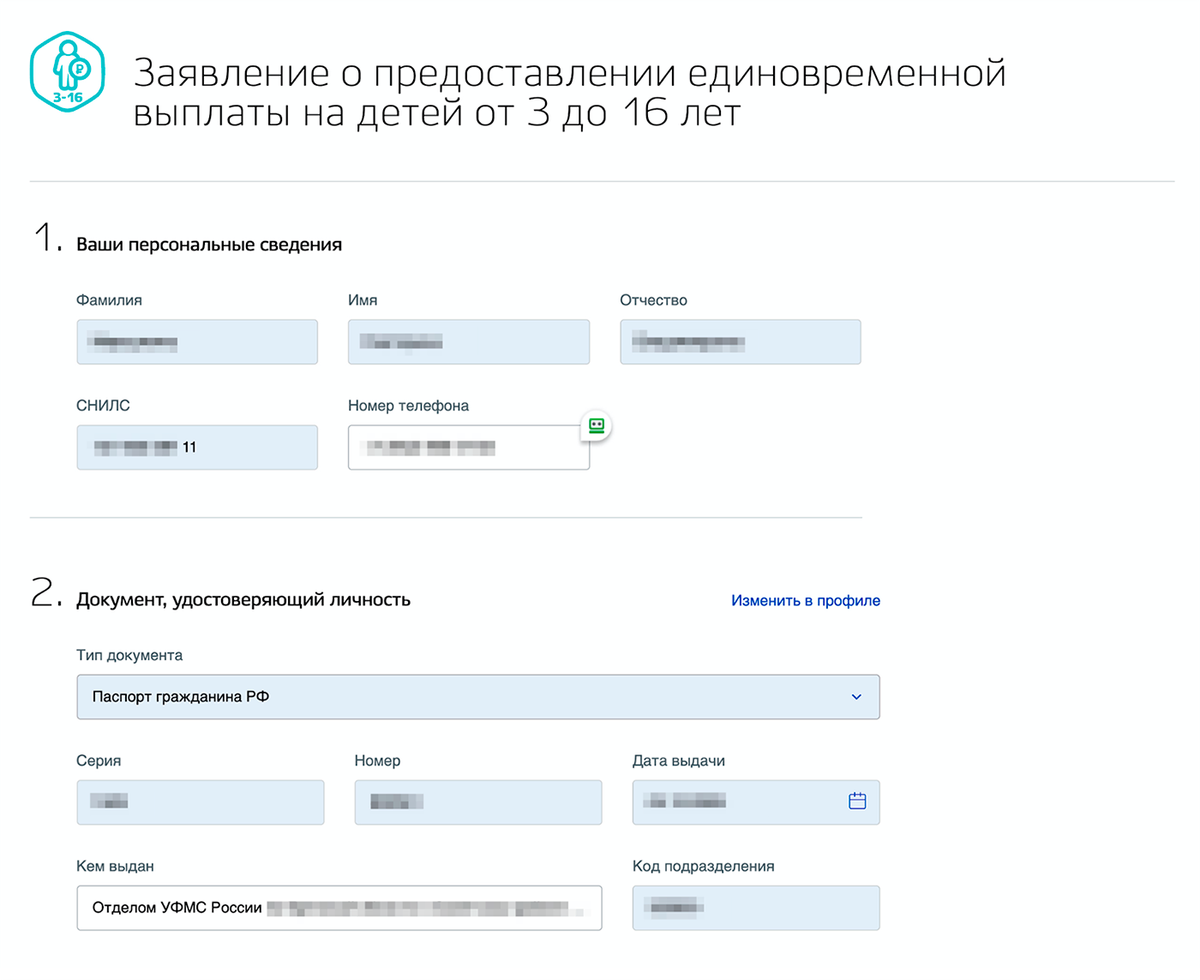Edit the Кем выдан text field
The height and width of the screenshot is (980, 1200).
coord(339,908)
